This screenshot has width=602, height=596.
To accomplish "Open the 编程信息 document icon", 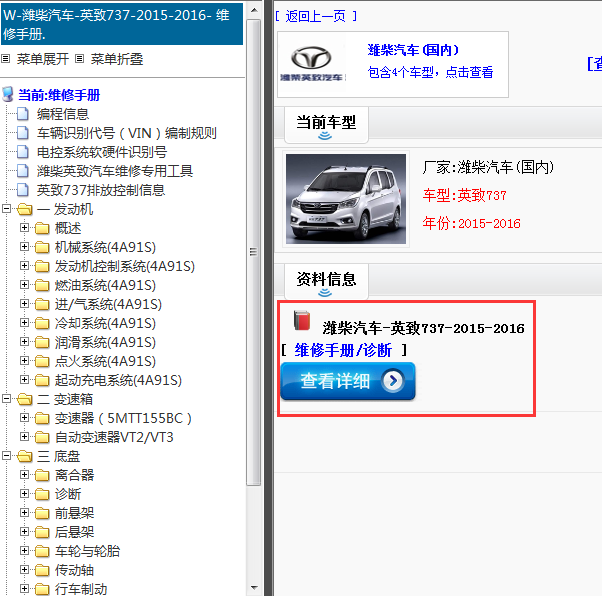I will coord(23,114).
